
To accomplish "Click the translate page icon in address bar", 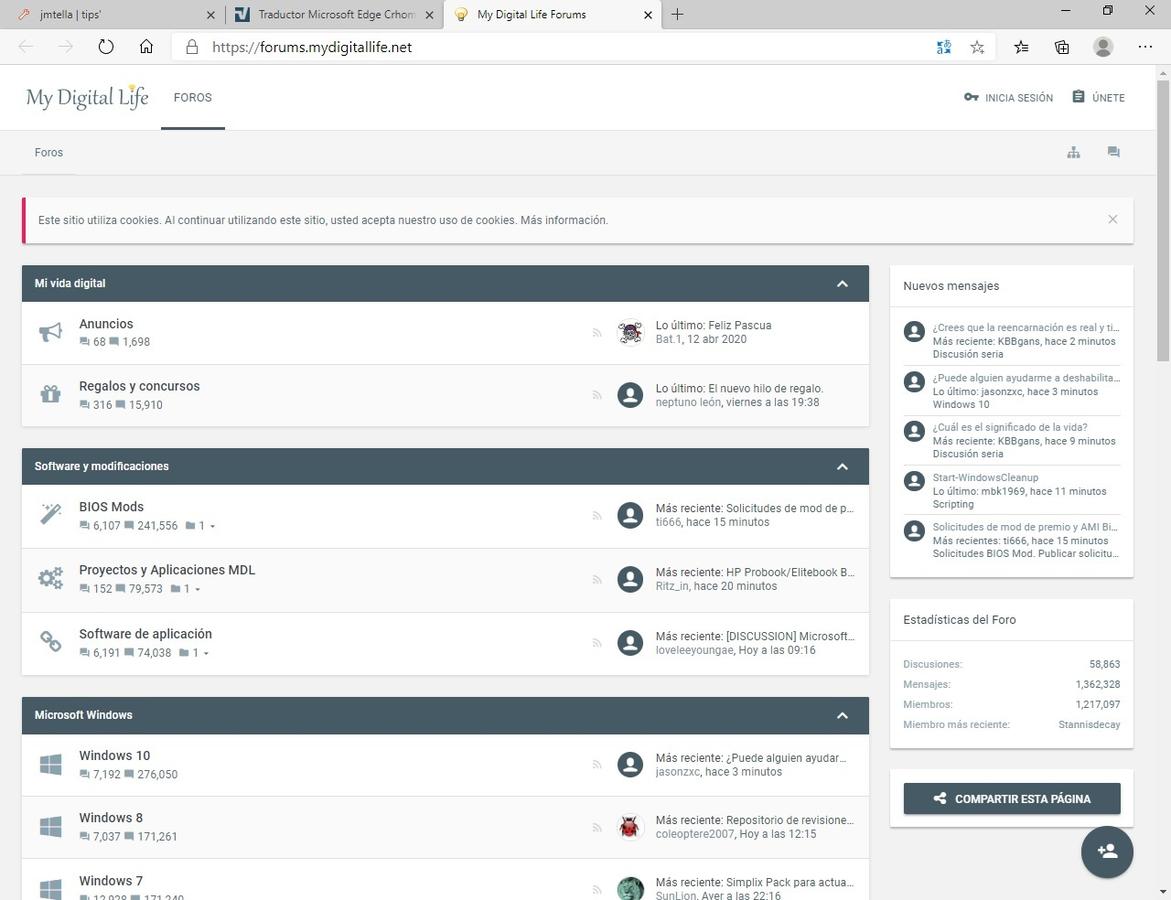I will (944, 47).
